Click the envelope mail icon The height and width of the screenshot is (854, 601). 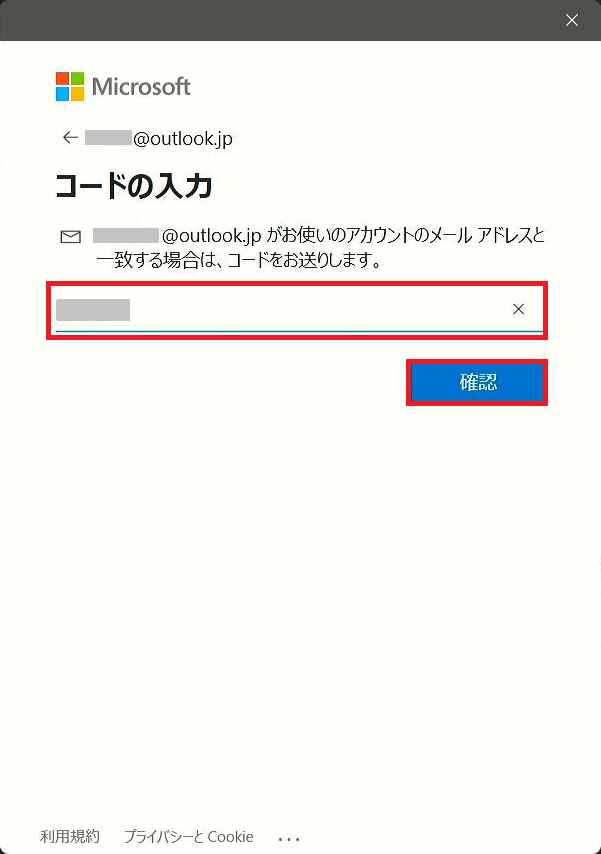71,236
